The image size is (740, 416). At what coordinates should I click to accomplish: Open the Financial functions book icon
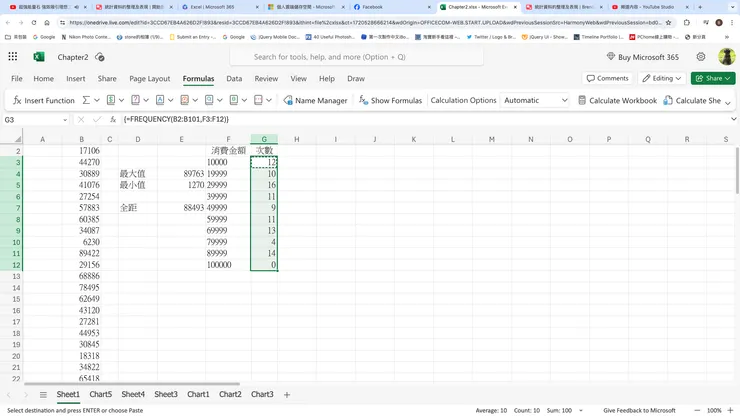[111, 100]
